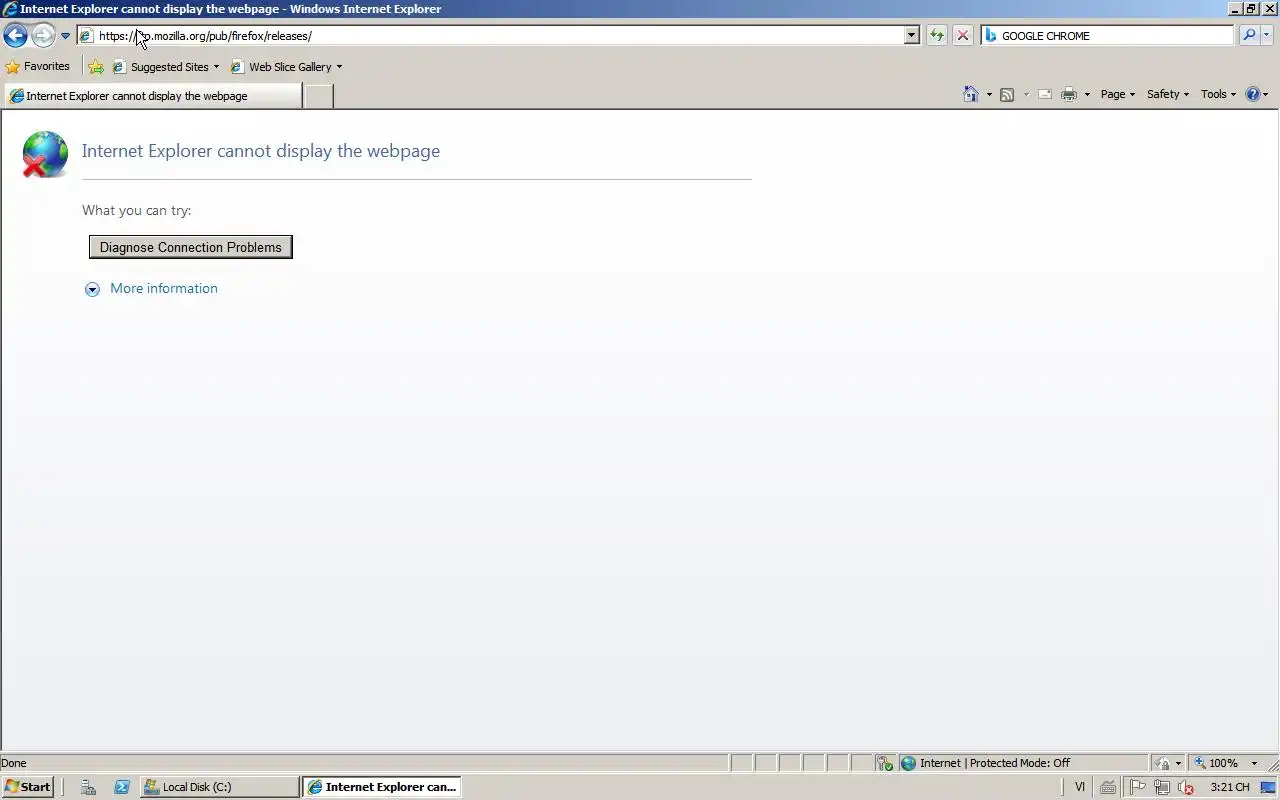Image resolution: width=1280 pixels, height=800 pixels.
Task: Click the Done status text
Action: point(14,763)
